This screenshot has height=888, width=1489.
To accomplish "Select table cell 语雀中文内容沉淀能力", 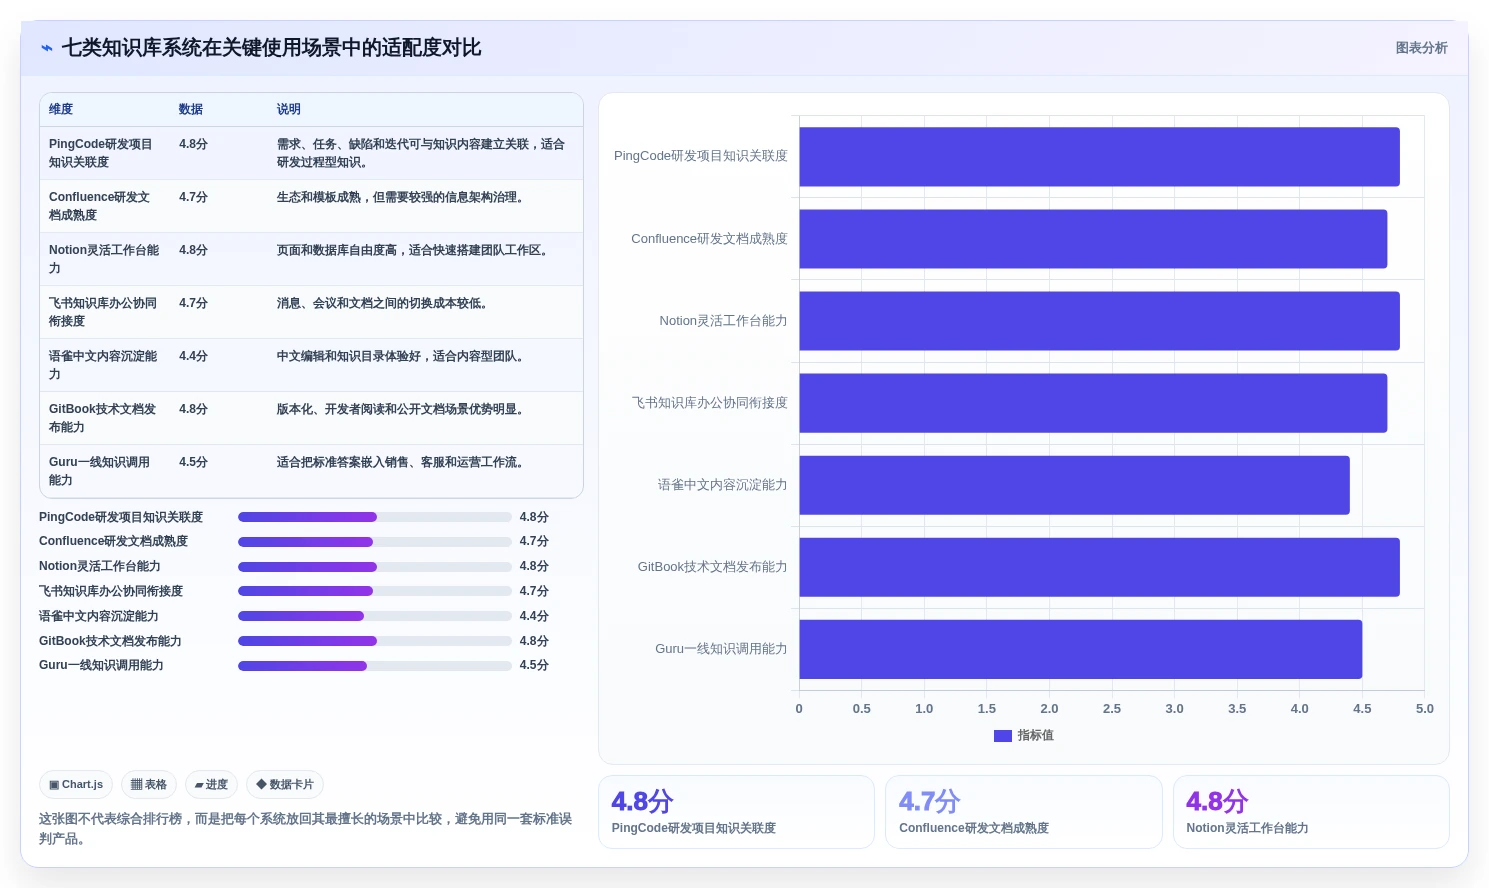I will [103, 365].
